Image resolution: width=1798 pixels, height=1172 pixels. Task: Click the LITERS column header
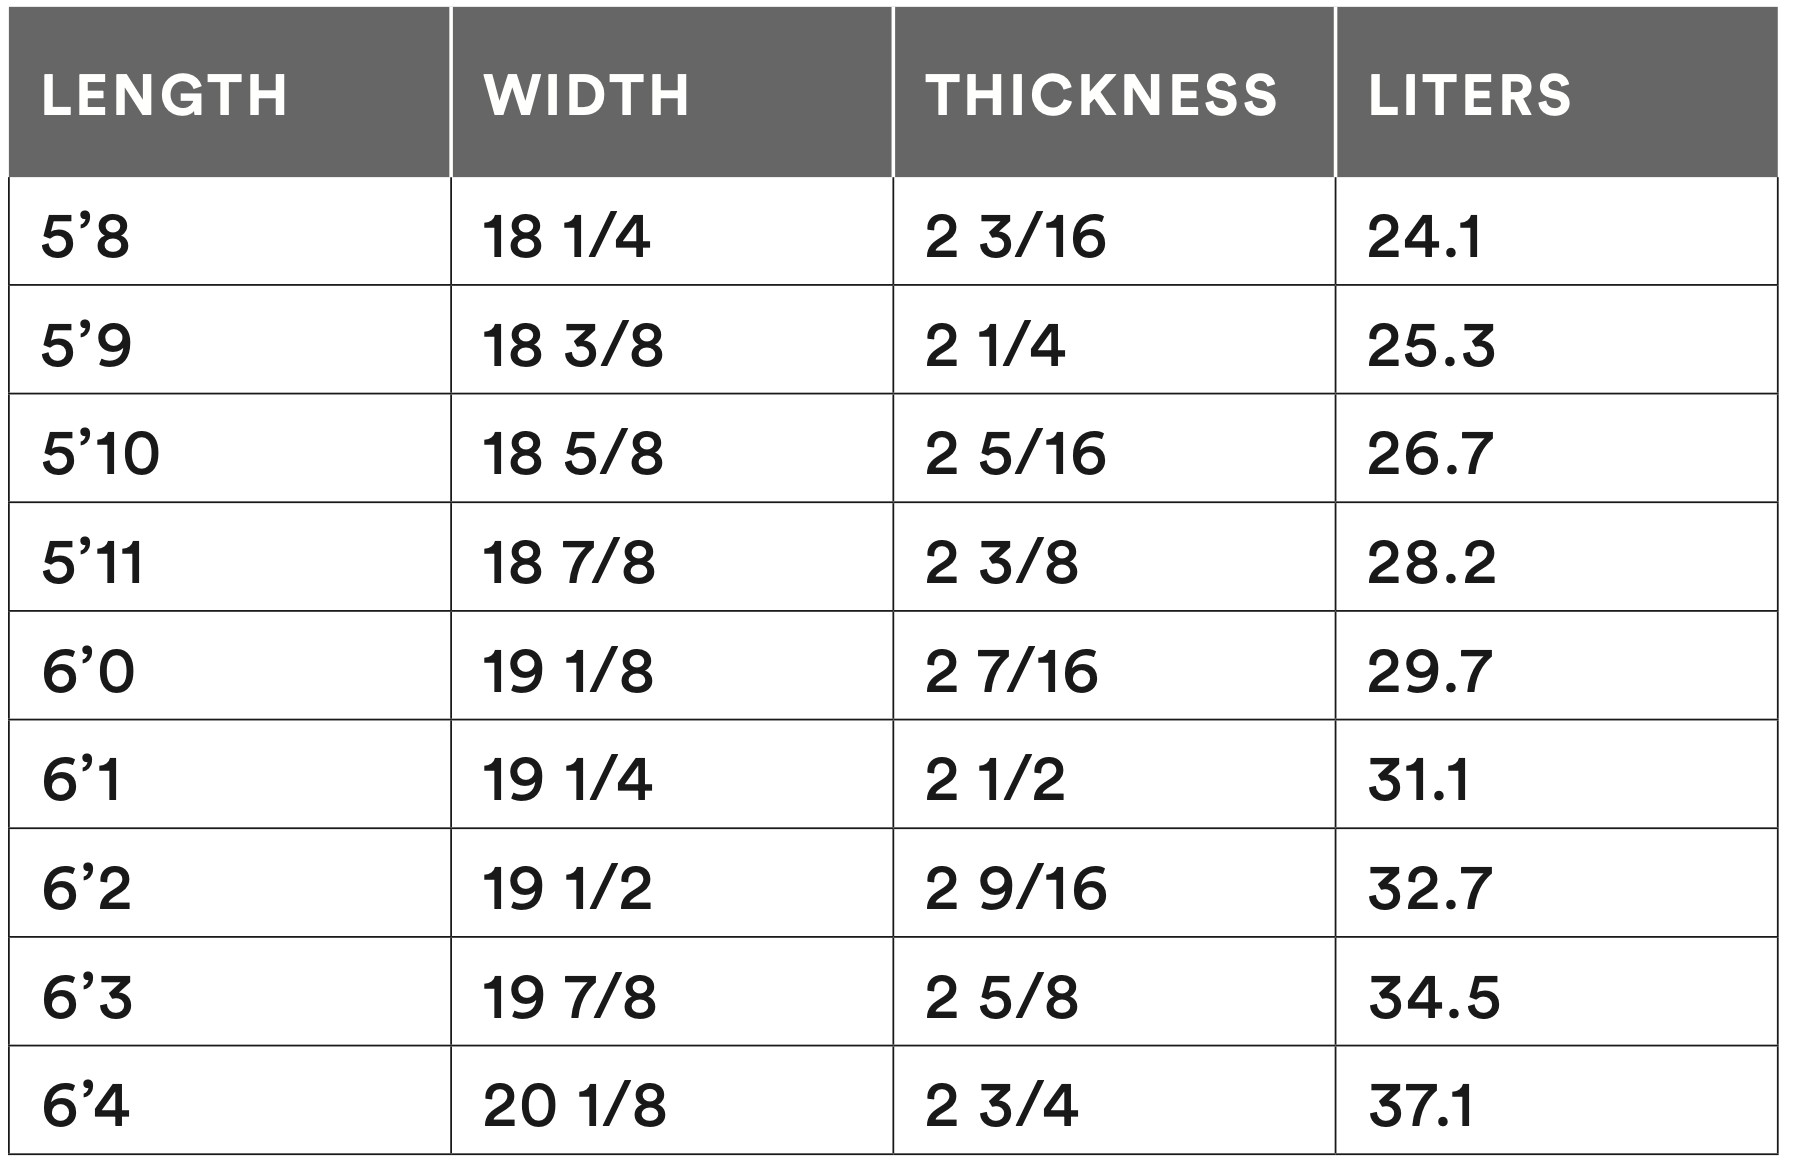[1470, 95]
